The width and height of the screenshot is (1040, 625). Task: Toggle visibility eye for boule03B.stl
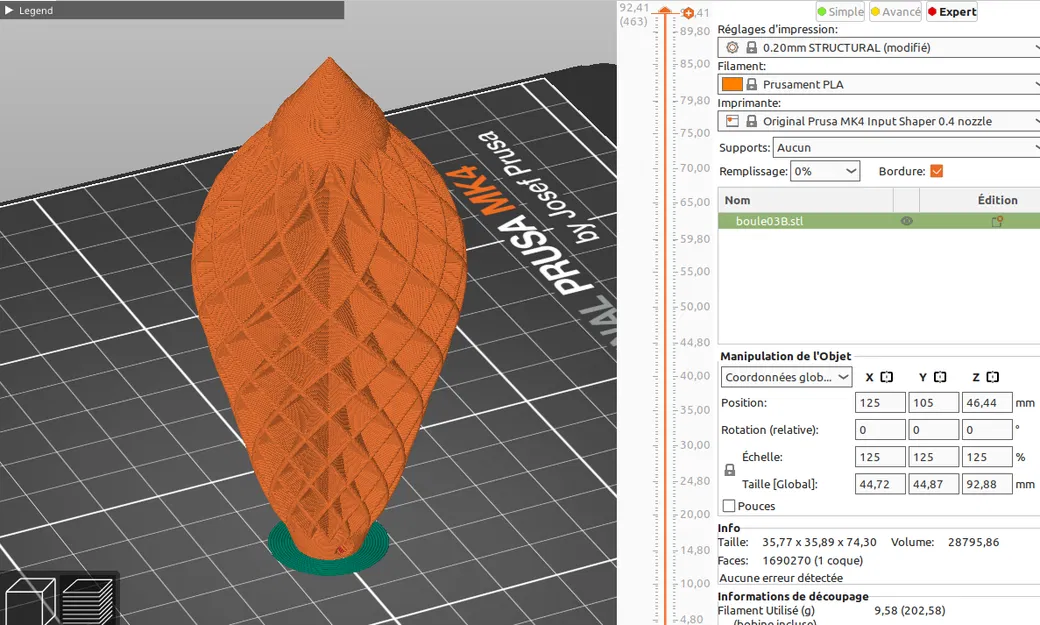click(906, 221)
